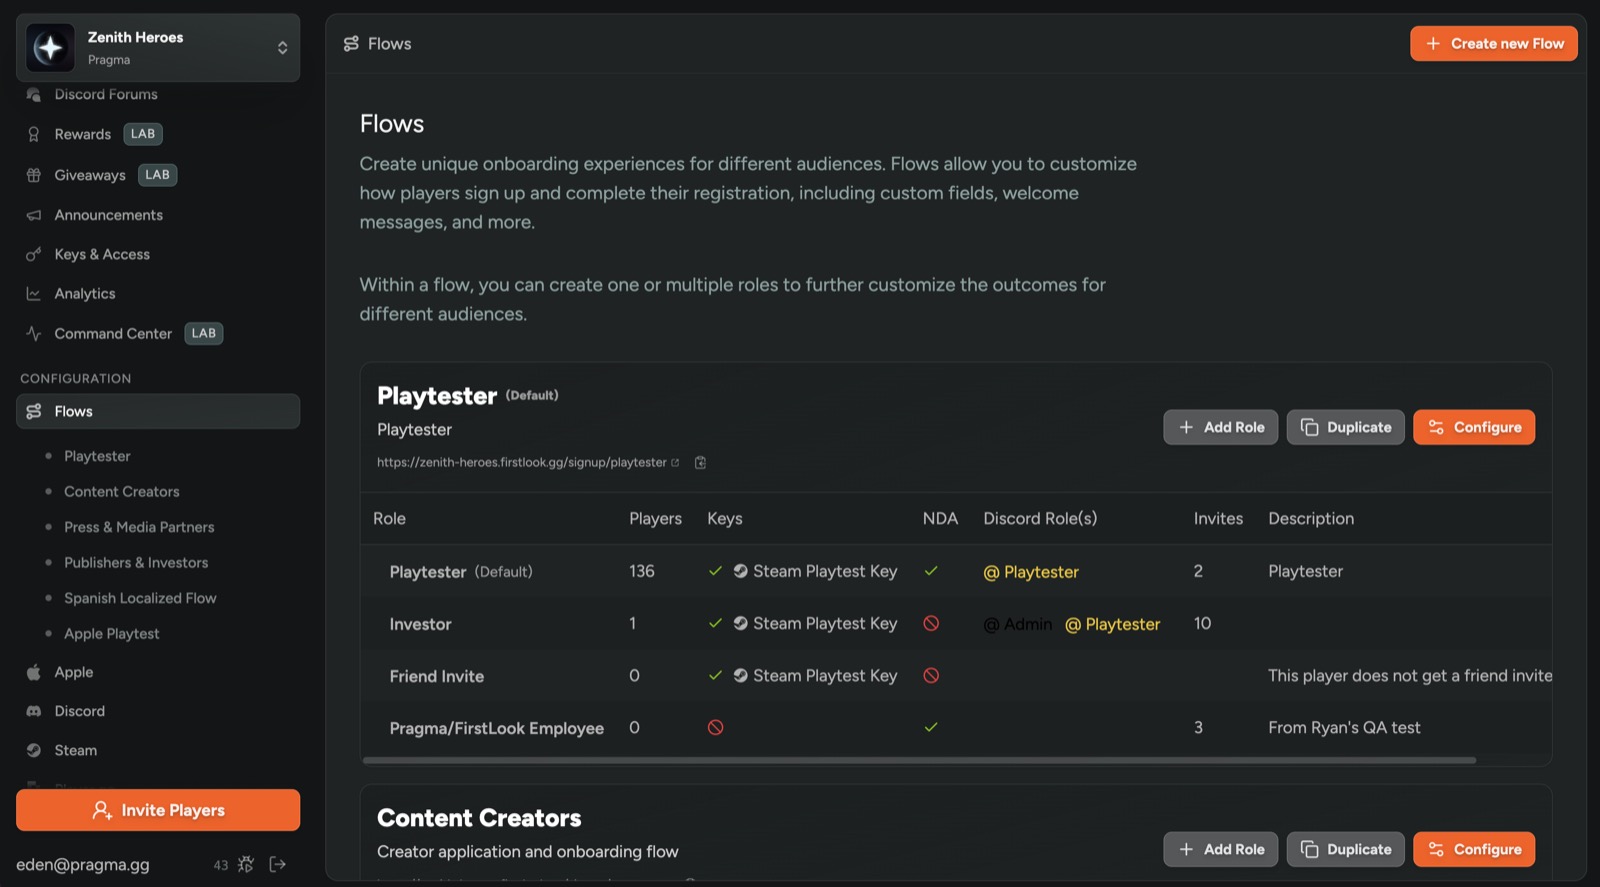Select Flows under Configuration

158,411
